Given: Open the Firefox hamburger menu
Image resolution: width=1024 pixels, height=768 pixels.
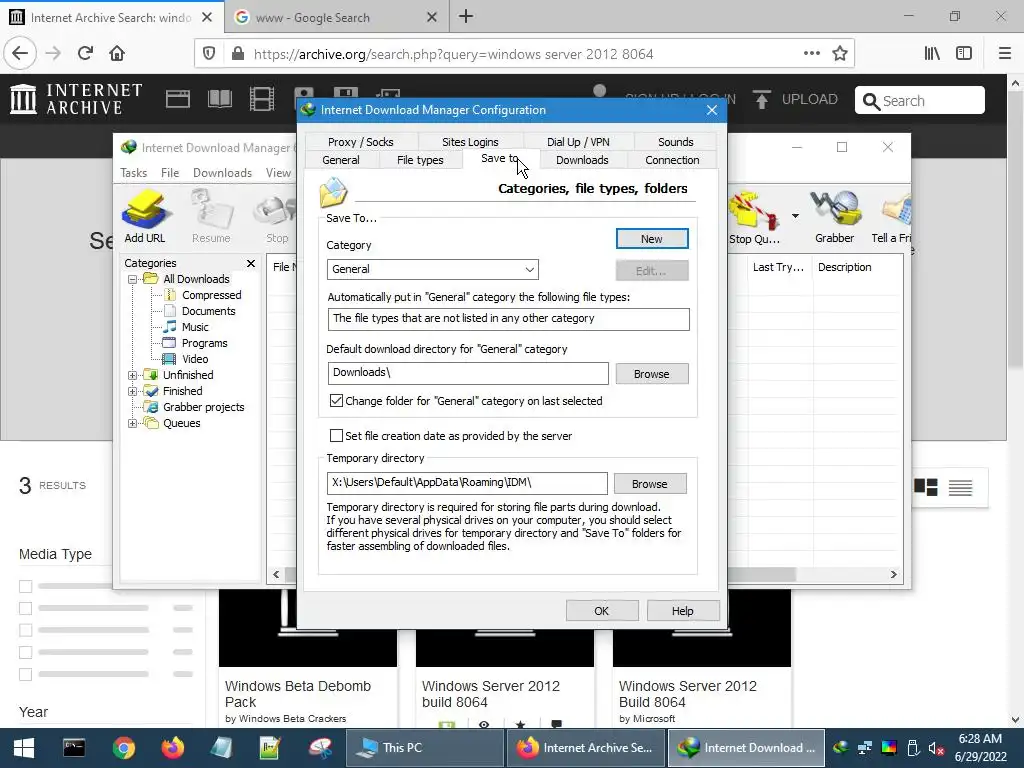Looking at the screenshot, I should (1004, 54).
